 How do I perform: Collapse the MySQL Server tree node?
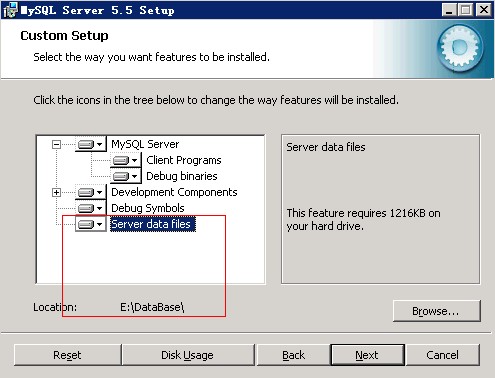pyautogui.click(x=56, y=144)
